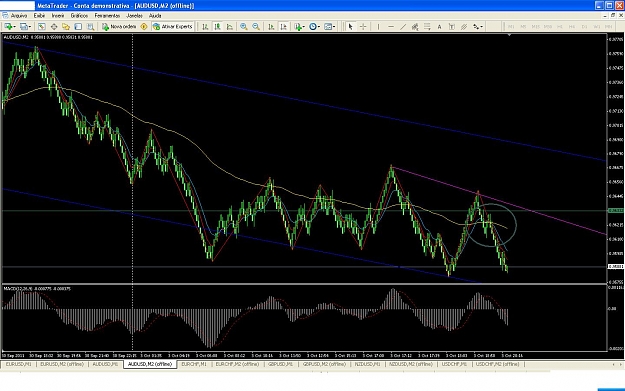
Task: Open the Gráficos menu
Action: (79, 16)
